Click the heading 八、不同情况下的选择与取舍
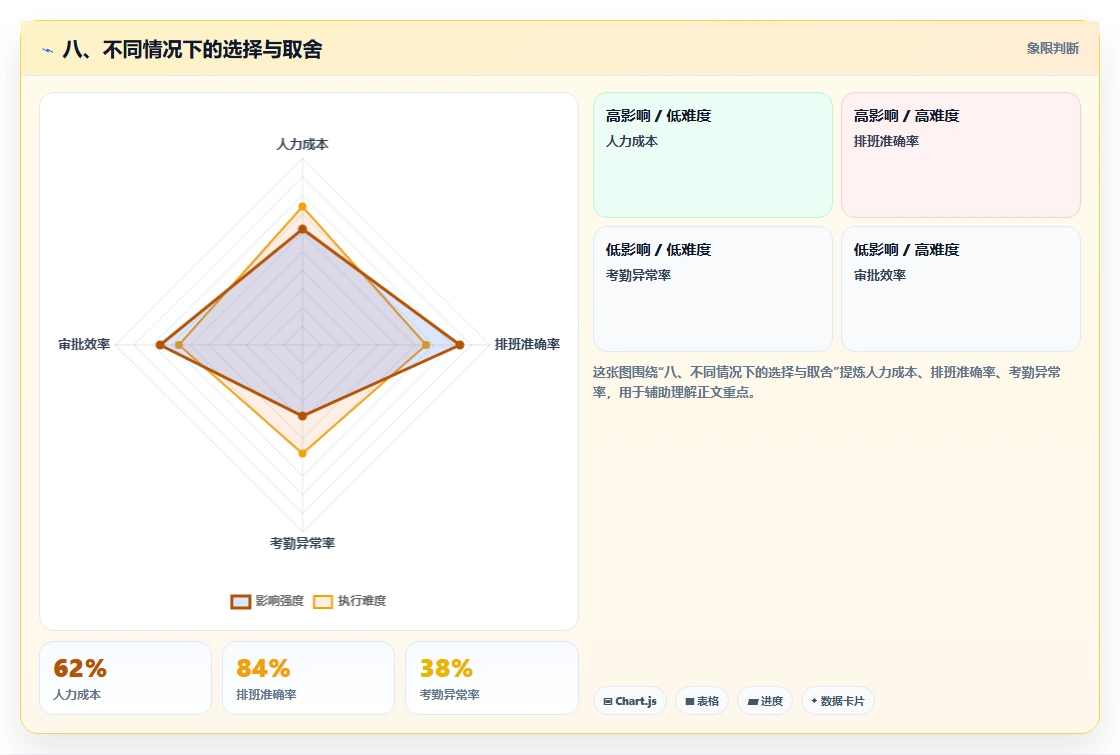 click(x=192, y=49)
